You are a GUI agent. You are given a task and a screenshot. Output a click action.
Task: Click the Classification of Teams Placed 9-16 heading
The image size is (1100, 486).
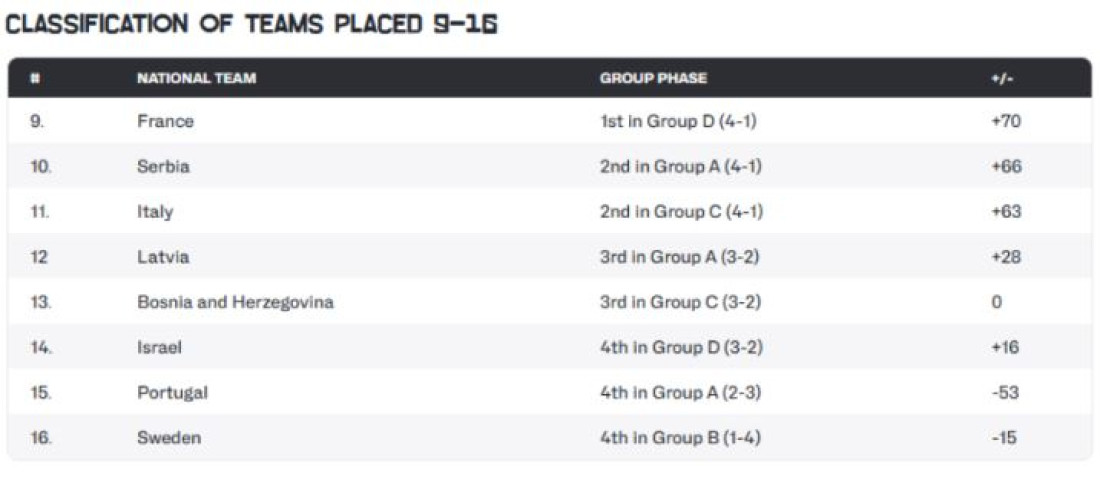(x=250, y=25)
